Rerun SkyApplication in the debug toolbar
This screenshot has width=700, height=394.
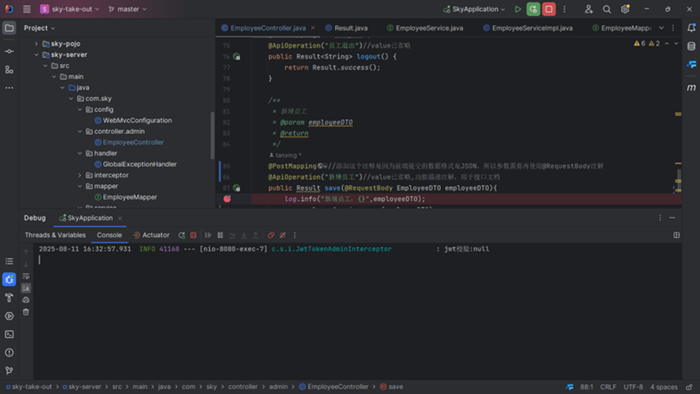181,235
